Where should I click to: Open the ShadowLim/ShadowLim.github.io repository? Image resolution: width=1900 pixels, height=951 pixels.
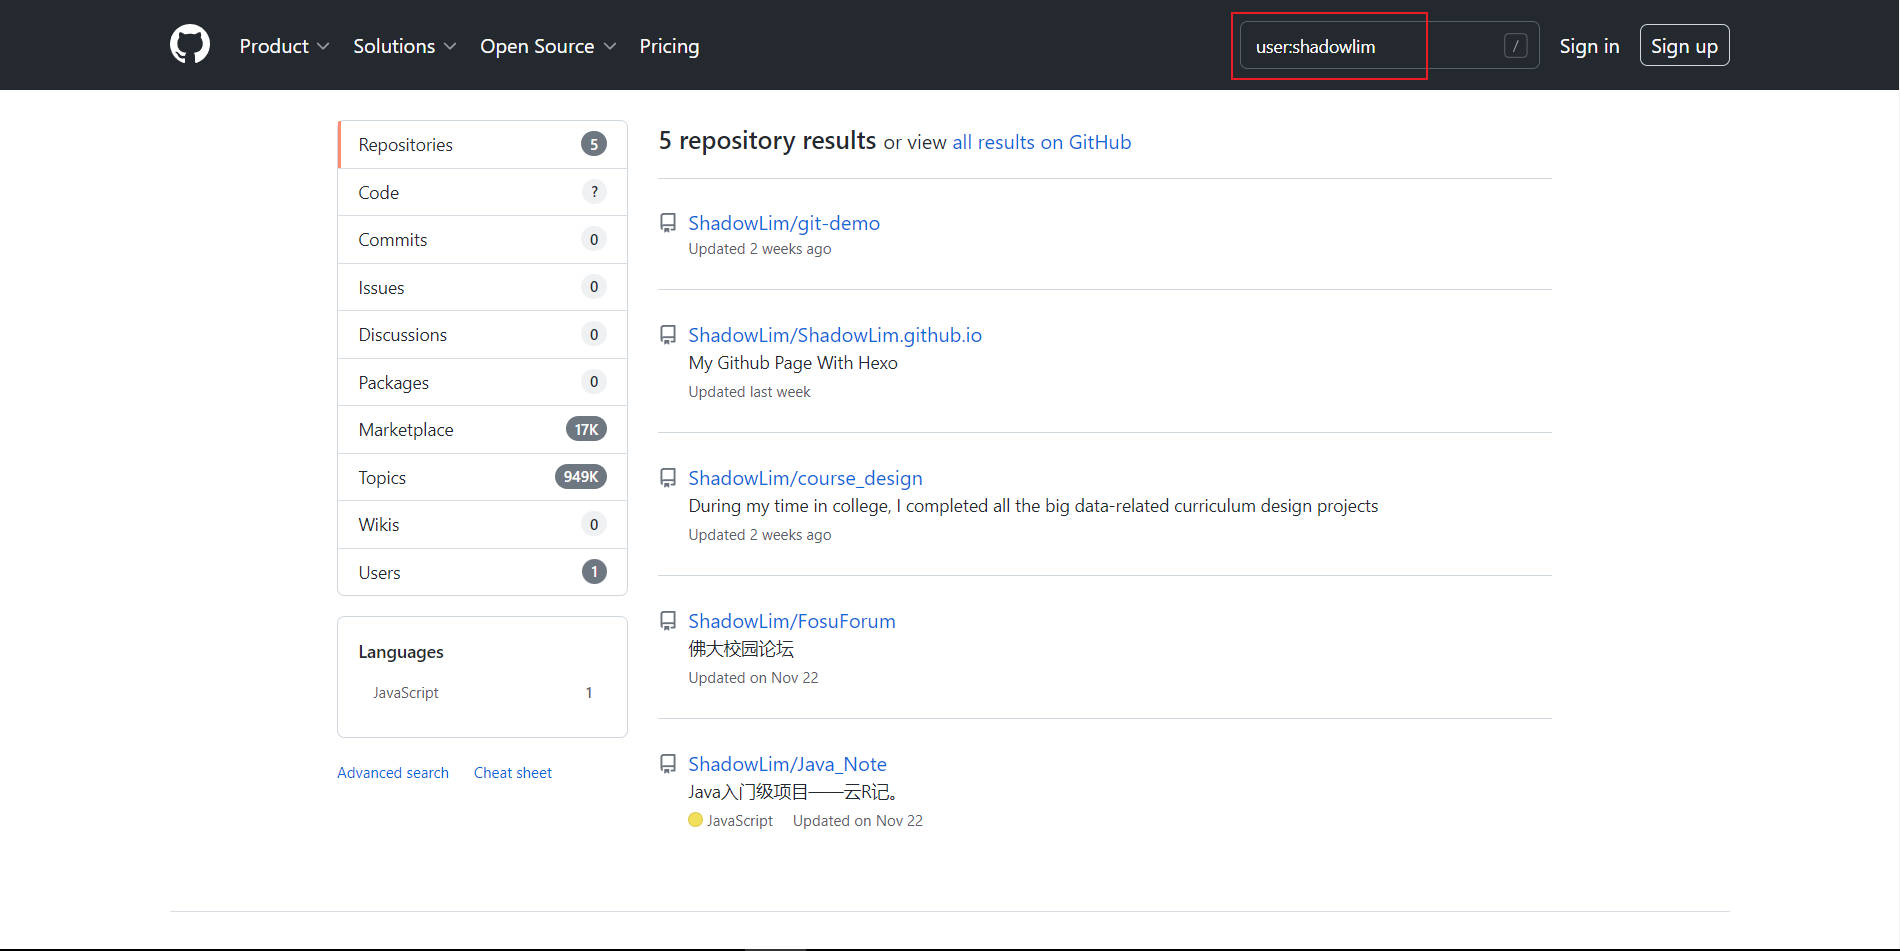[x=835, y=335]
